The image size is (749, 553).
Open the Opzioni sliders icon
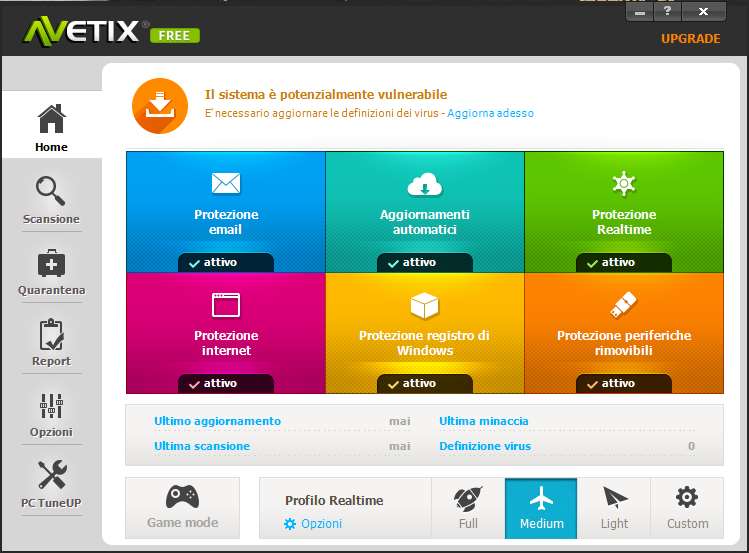coord(51,406)
